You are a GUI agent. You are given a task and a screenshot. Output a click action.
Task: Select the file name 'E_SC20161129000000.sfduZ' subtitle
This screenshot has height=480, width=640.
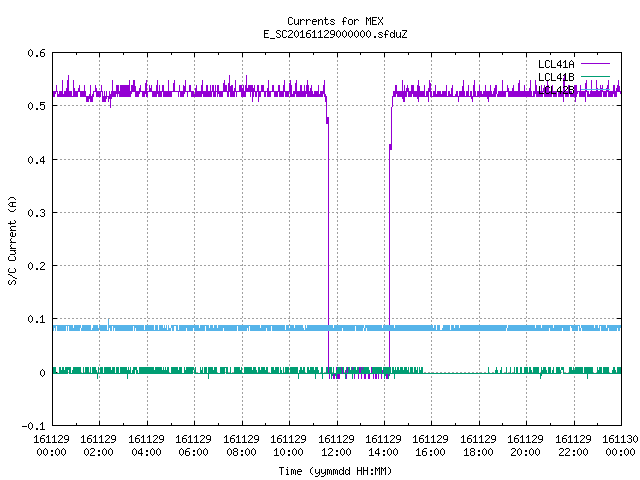[335, 34]
